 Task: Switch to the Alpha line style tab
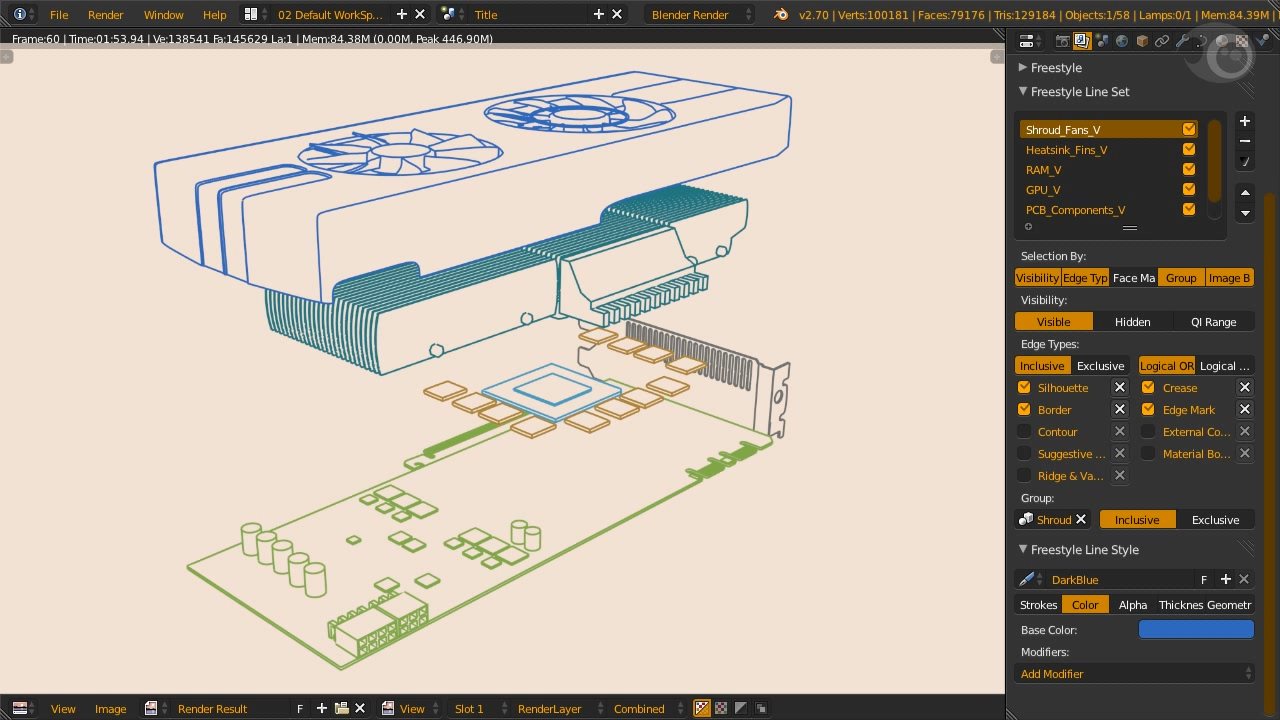coord(1132,605)
